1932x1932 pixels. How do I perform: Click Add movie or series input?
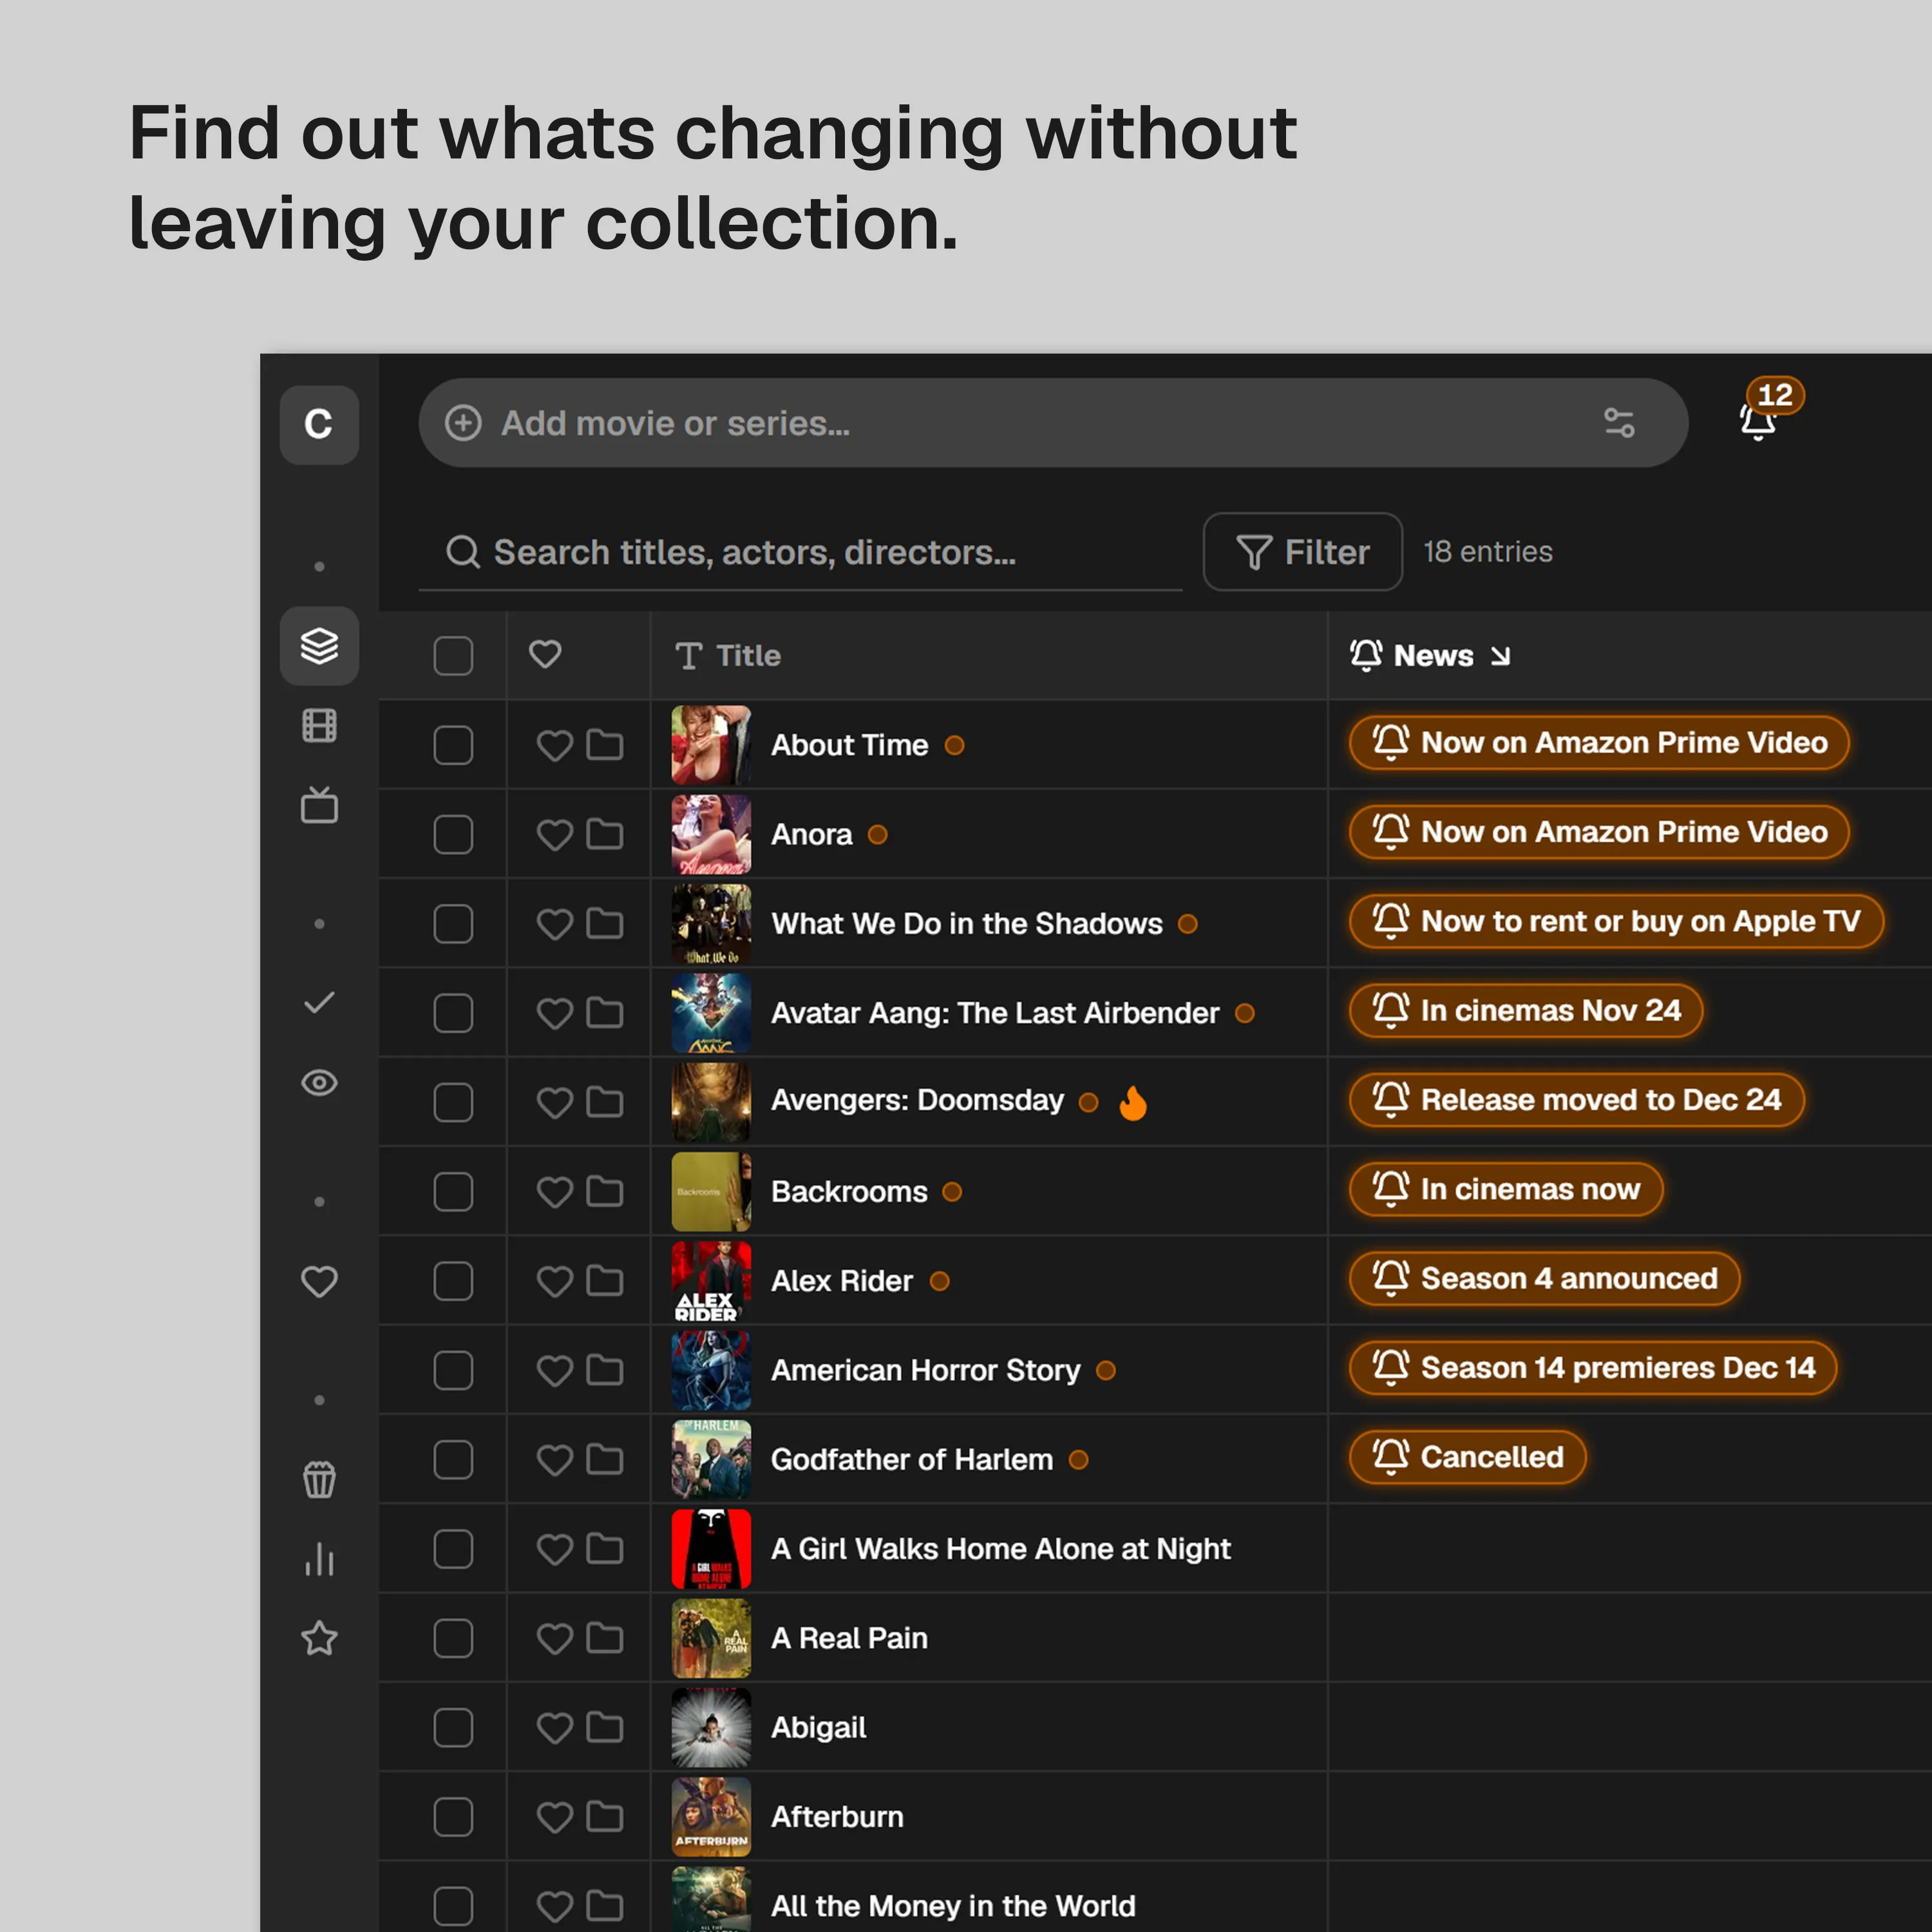(x=1052, y=423)
